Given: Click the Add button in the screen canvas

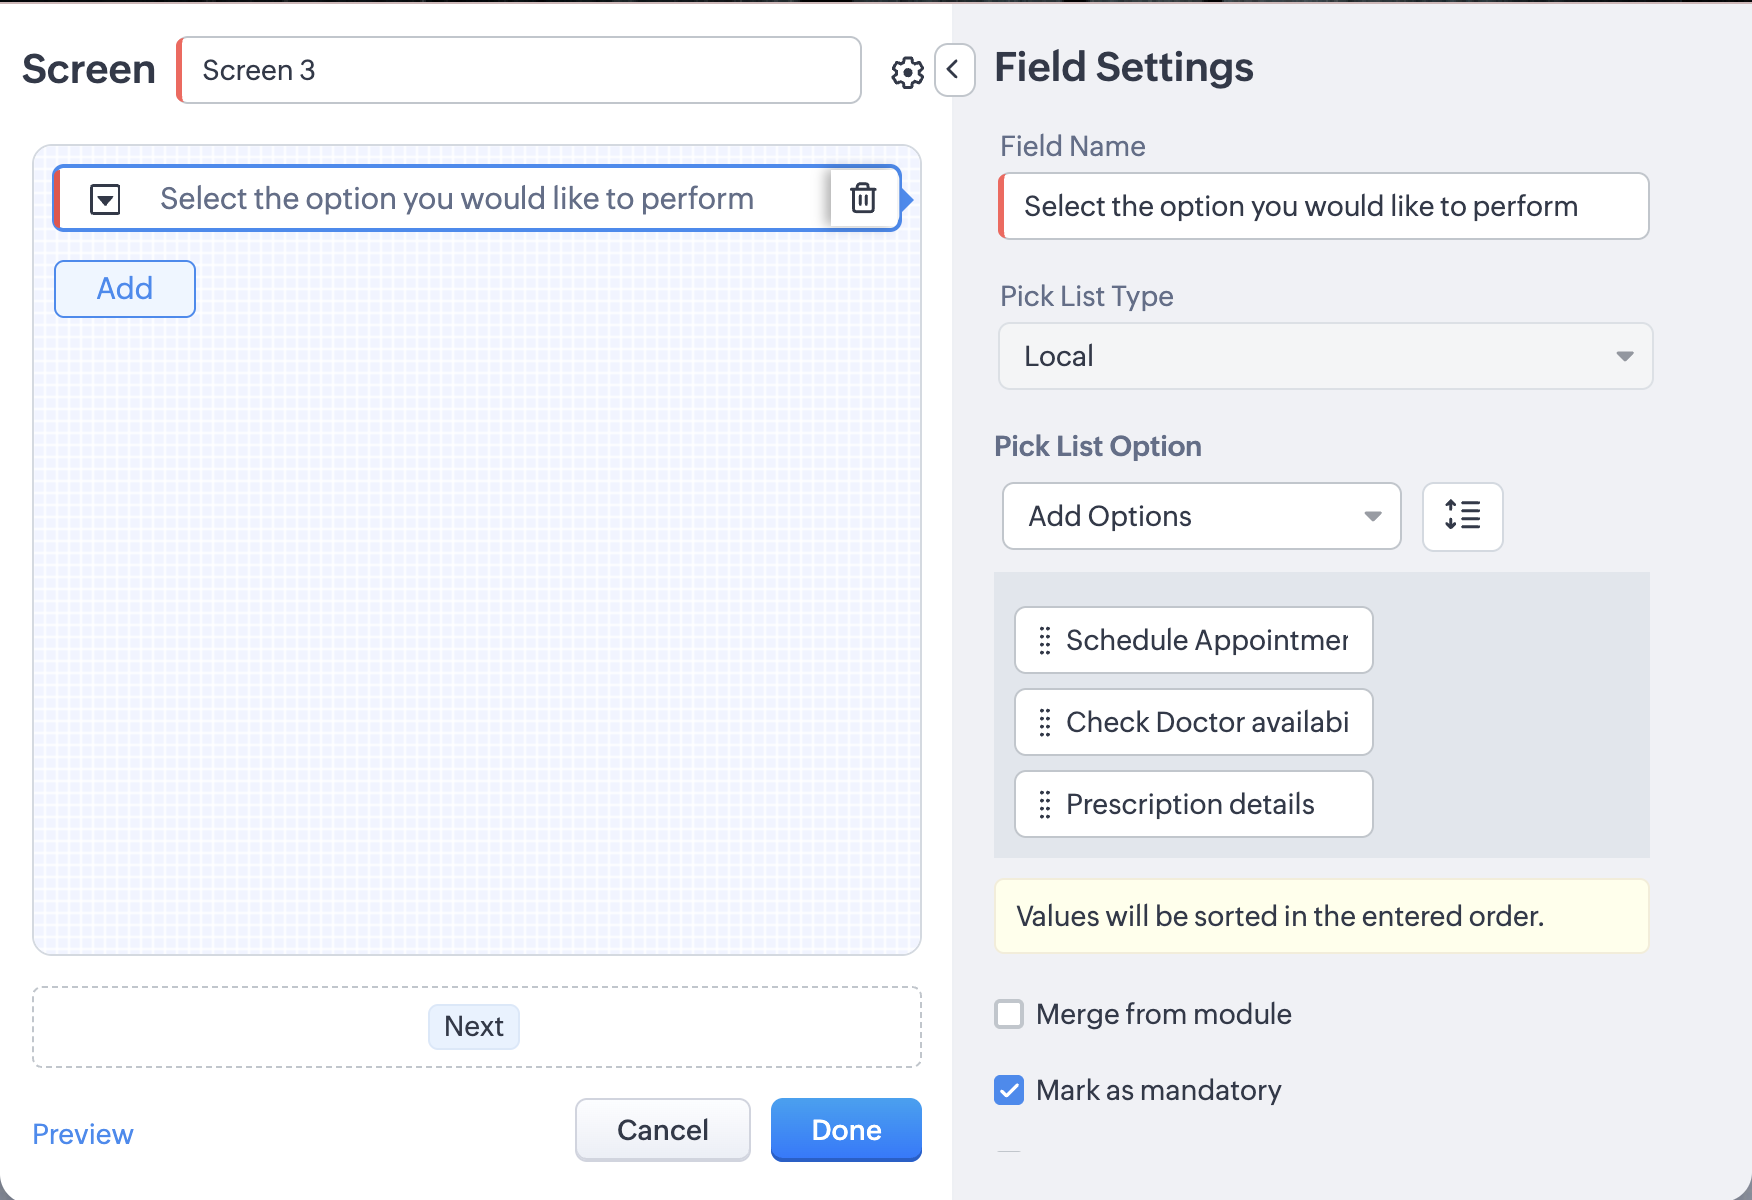Looking at the screenshot, I should point(125,289).
